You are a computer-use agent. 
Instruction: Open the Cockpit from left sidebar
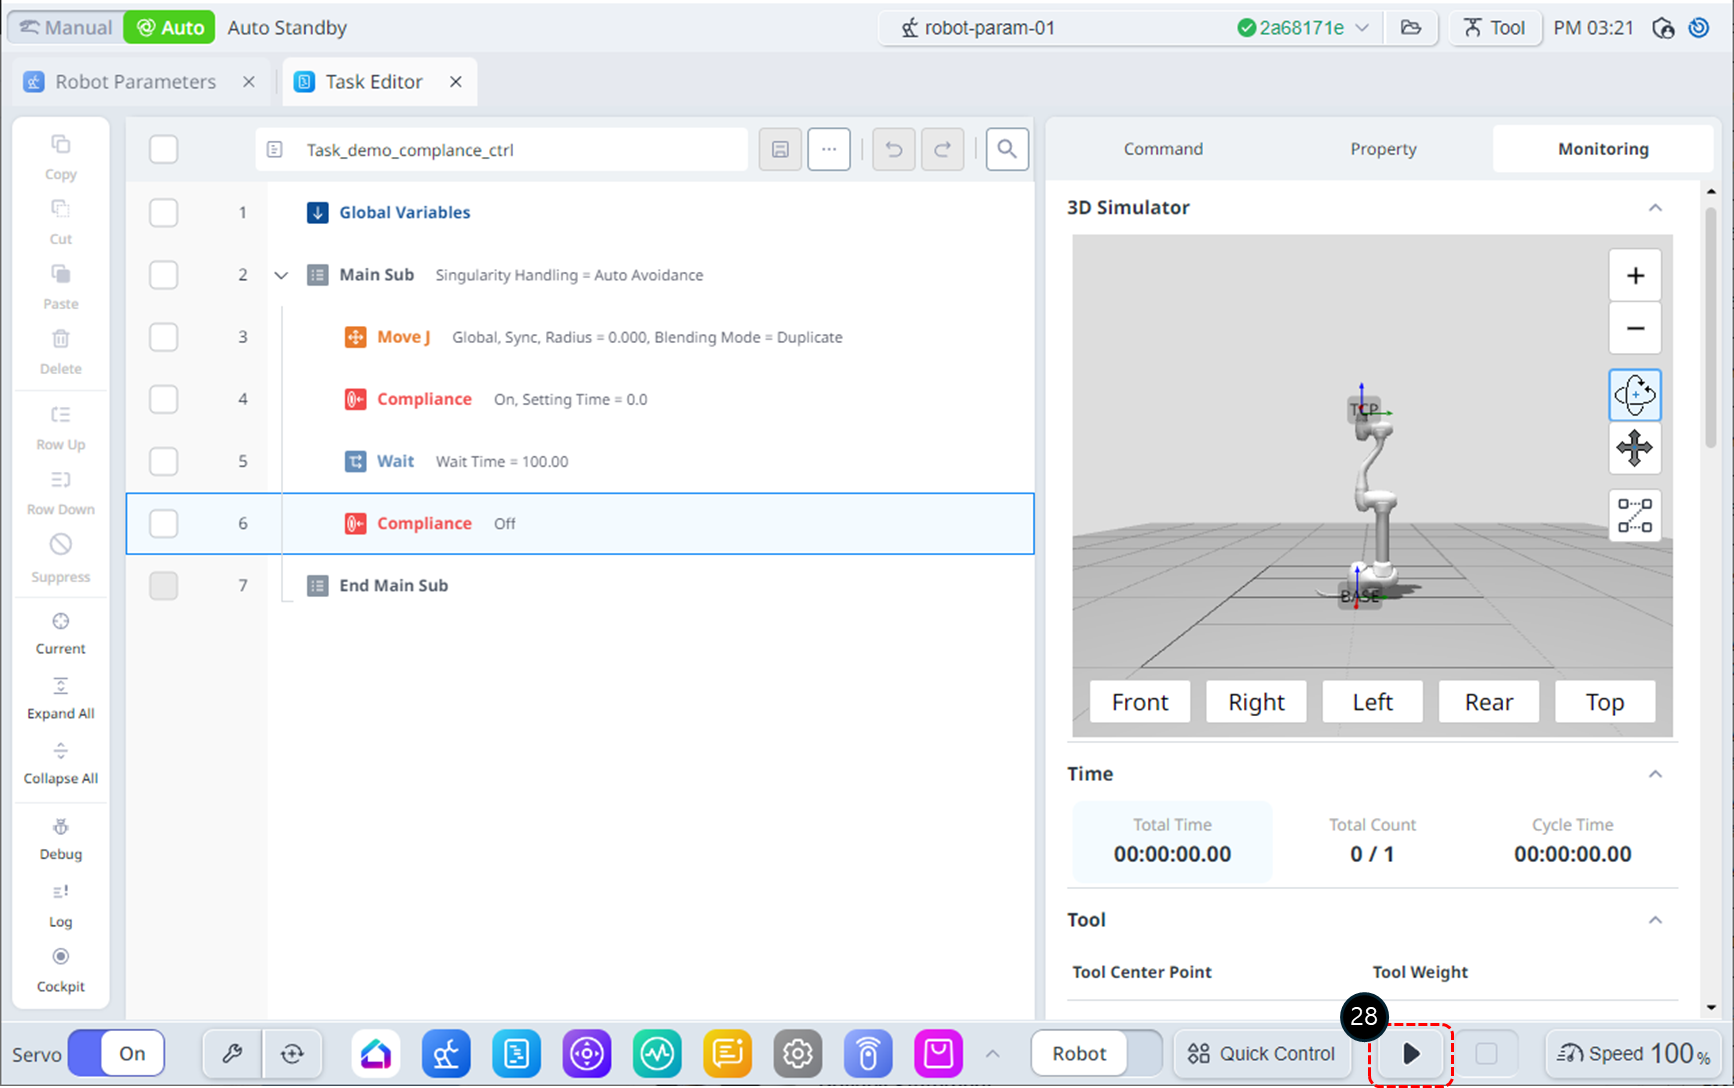[x=61, y=968]
